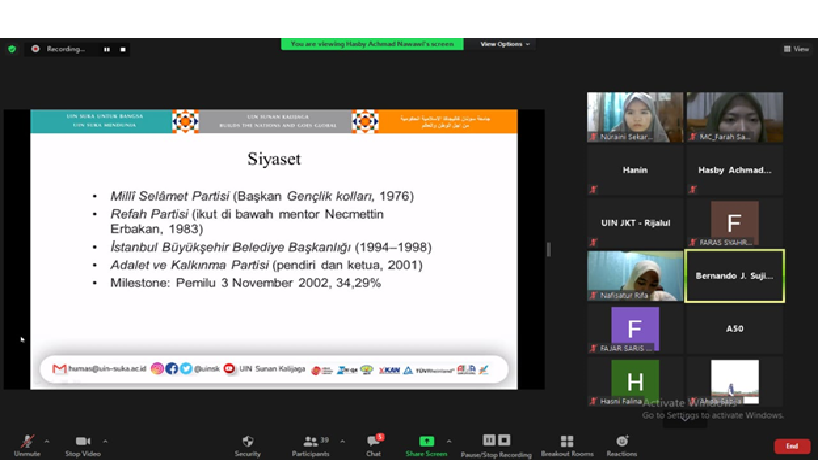Click the red Recording indicator icon
Viewport: 819px width, 460px height.
(x=35, y=49)
